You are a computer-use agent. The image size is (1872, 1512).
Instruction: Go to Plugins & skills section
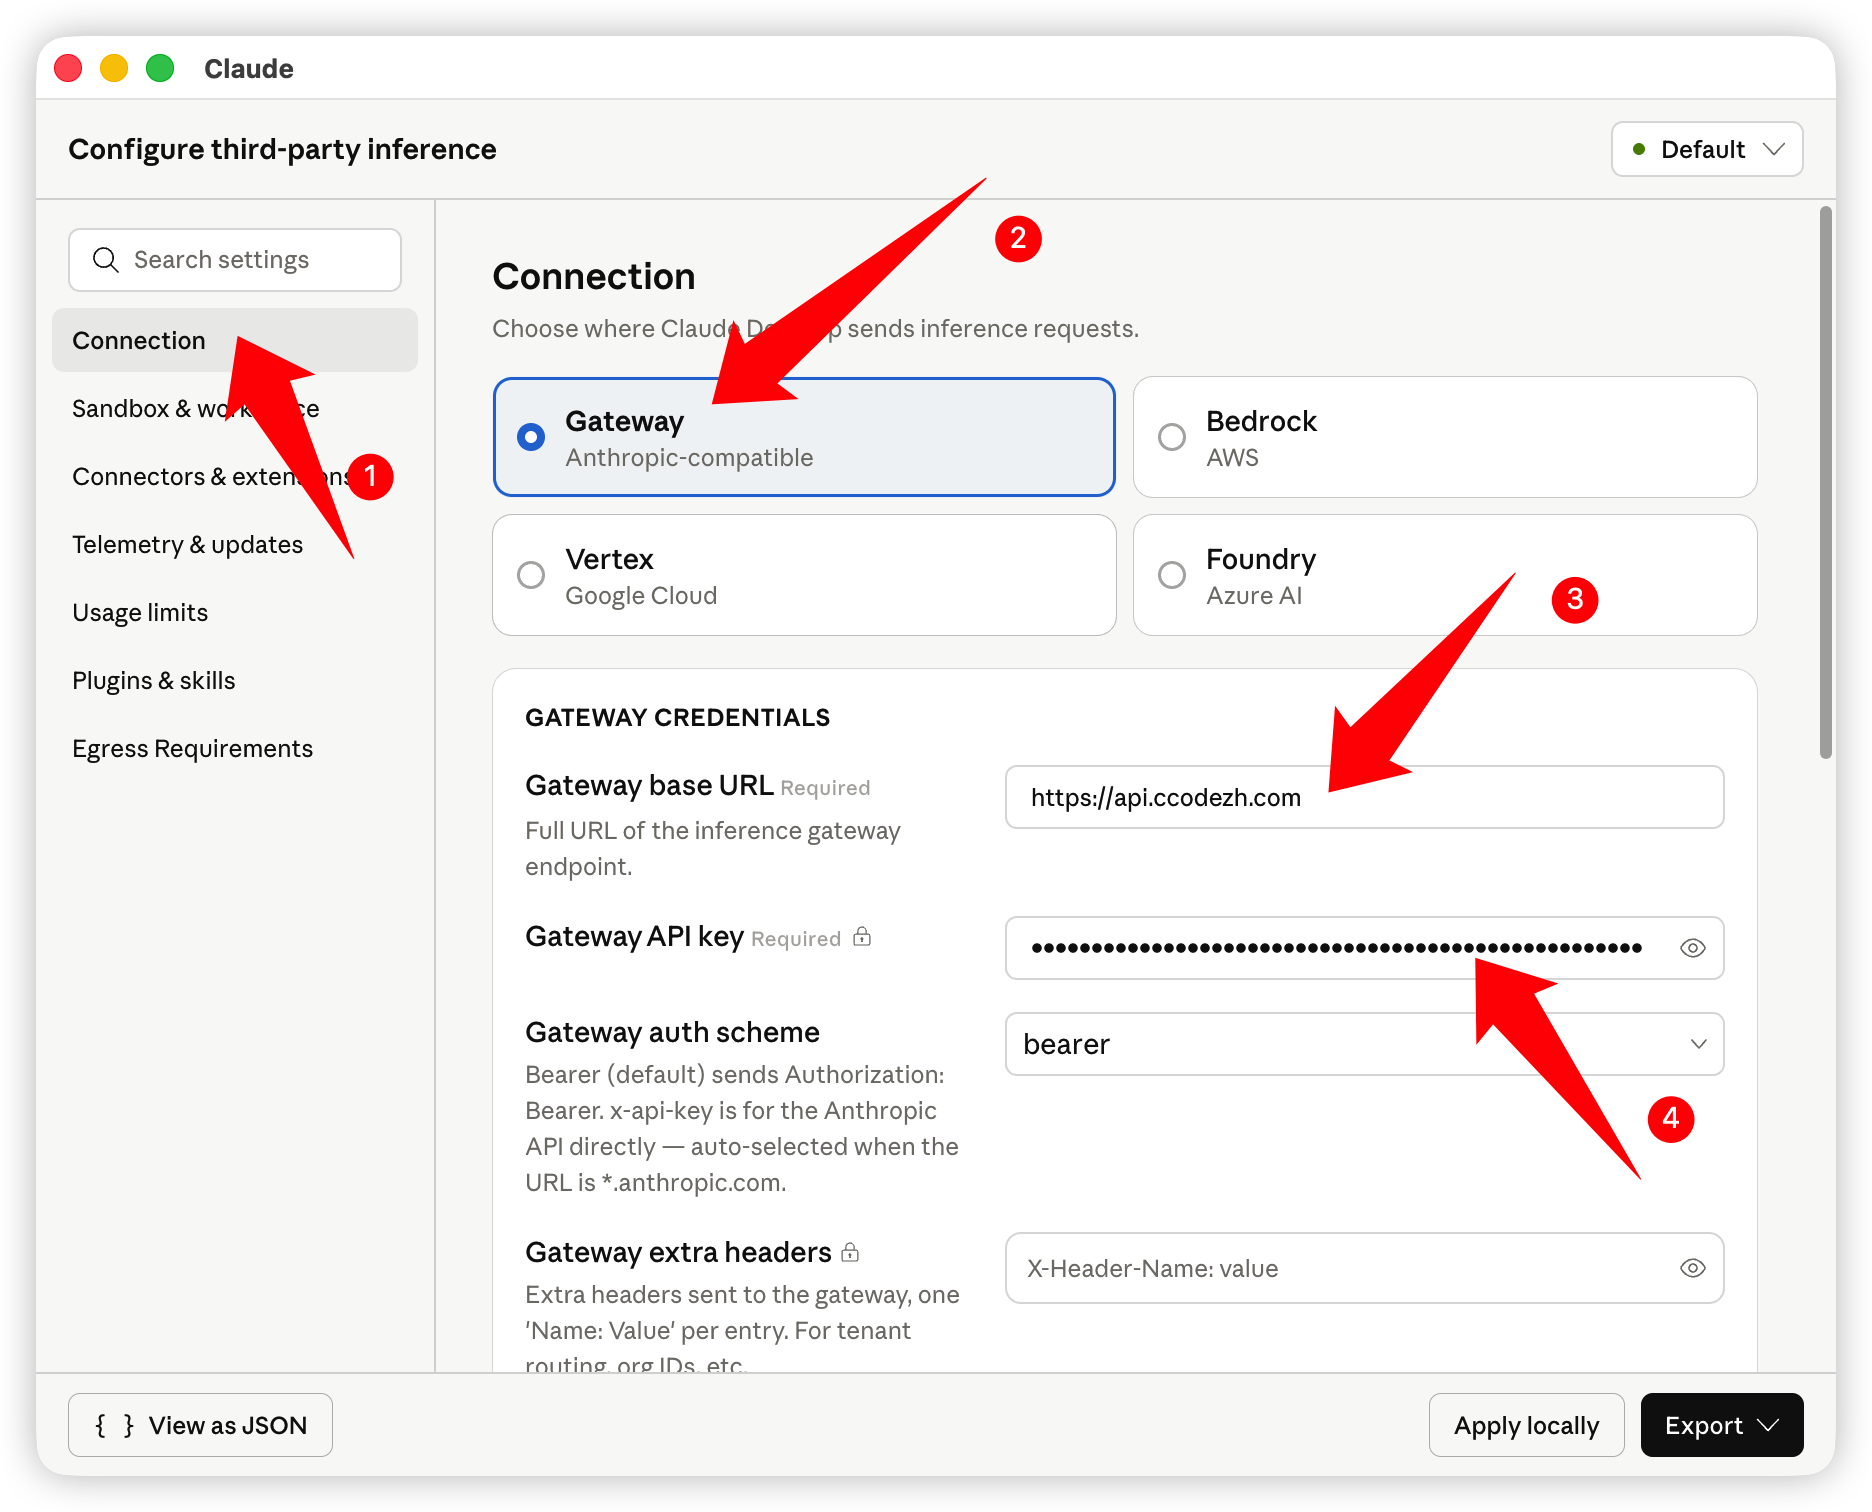point(235,680)
